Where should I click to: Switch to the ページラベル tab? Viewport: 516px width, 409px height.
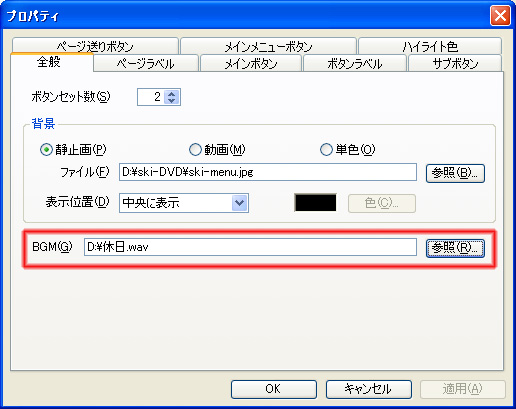(x=146, y=63)
